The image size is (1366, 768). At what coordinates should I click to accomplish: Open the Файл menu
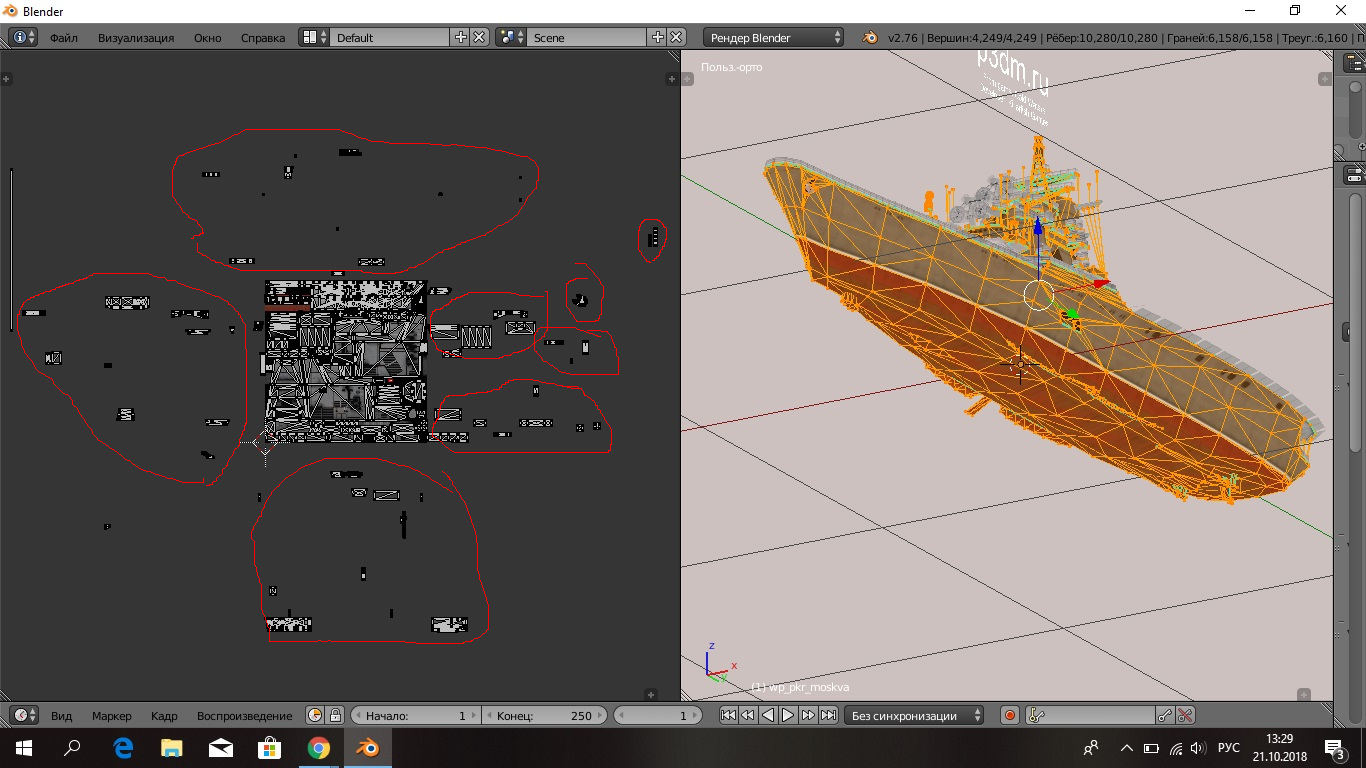point(63,38)
